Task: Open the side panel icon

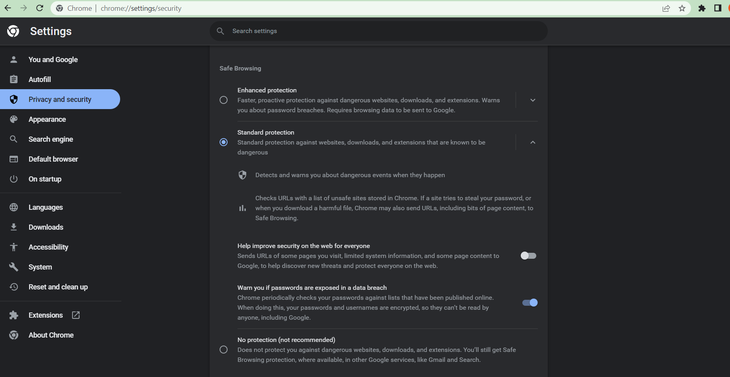Action: tap(717, 8)
